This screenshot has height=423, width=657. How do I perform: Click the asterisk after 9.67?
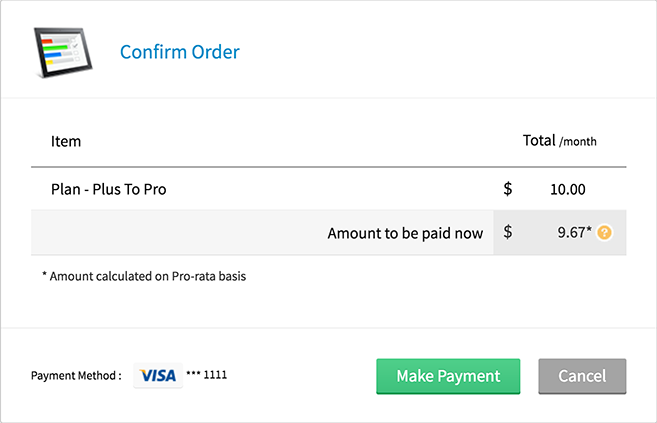point(589,228)
